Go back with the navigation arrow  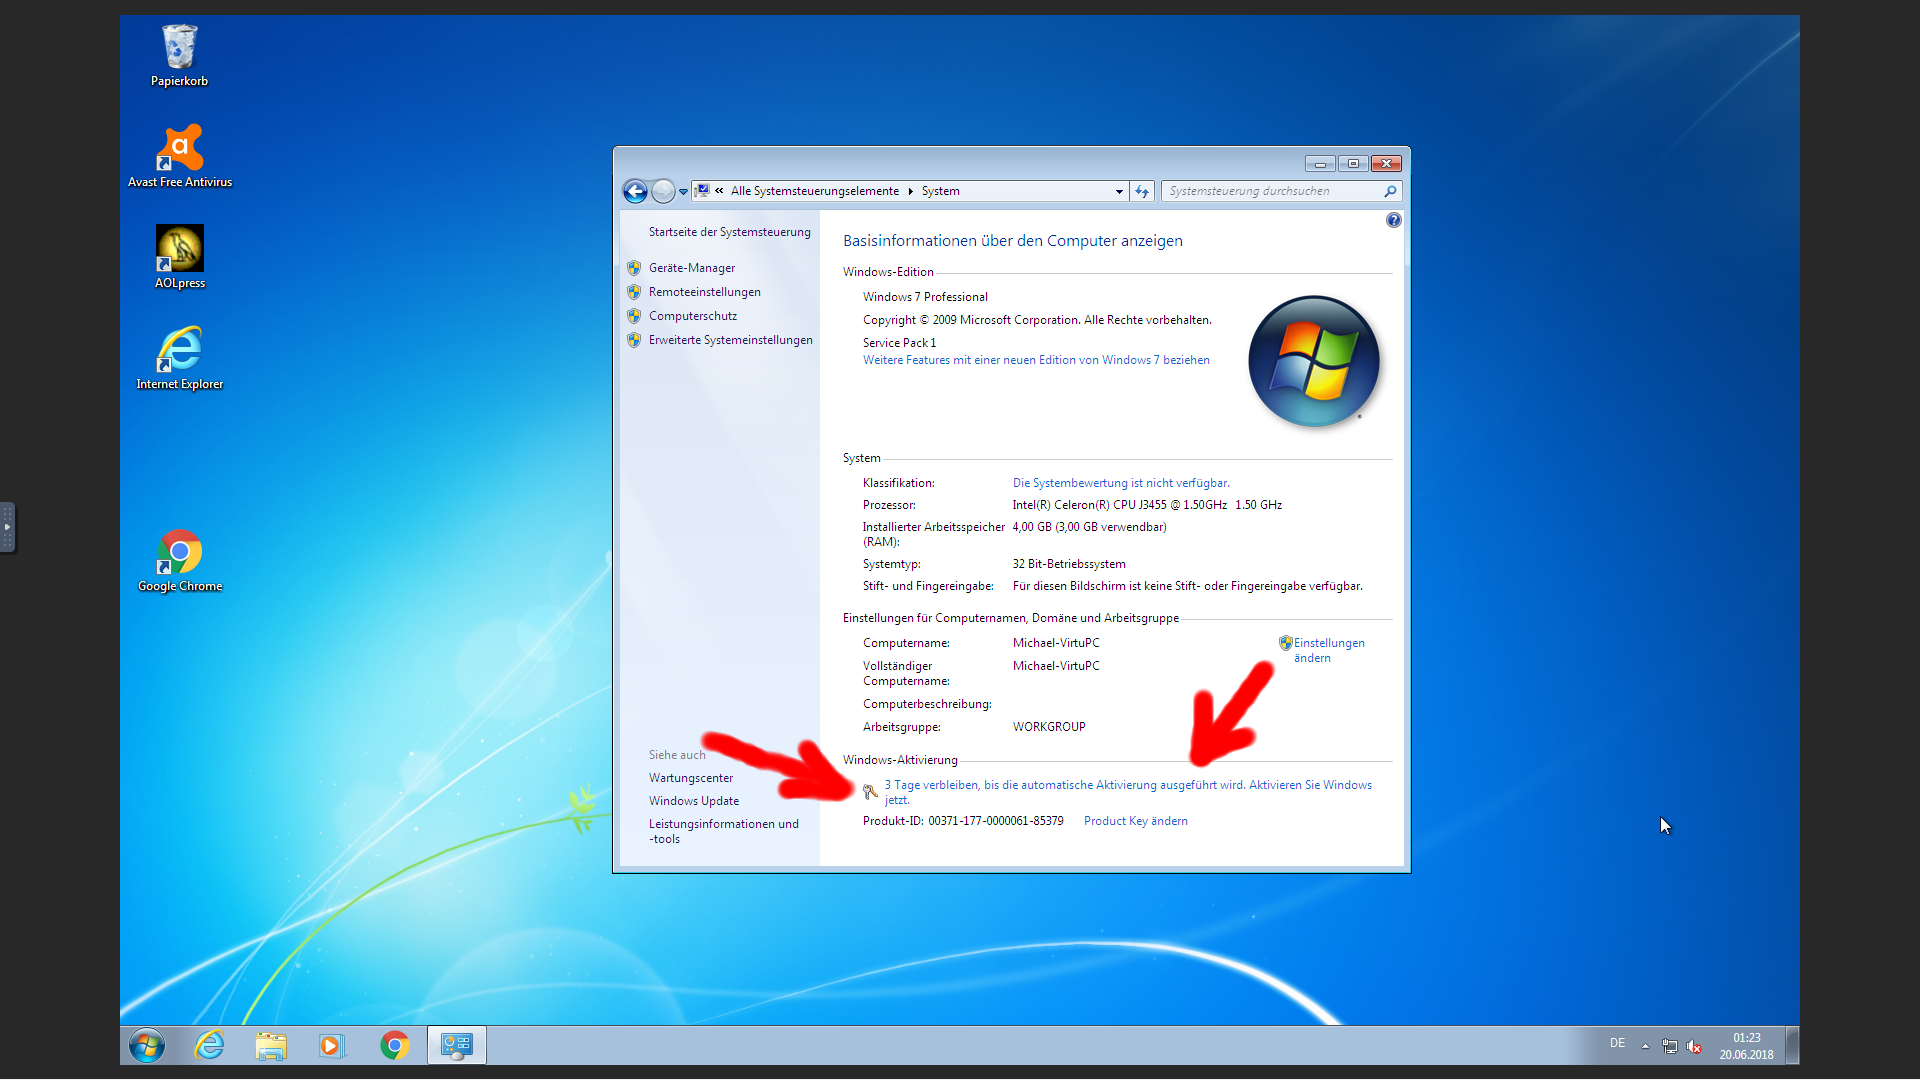(635, 191)
